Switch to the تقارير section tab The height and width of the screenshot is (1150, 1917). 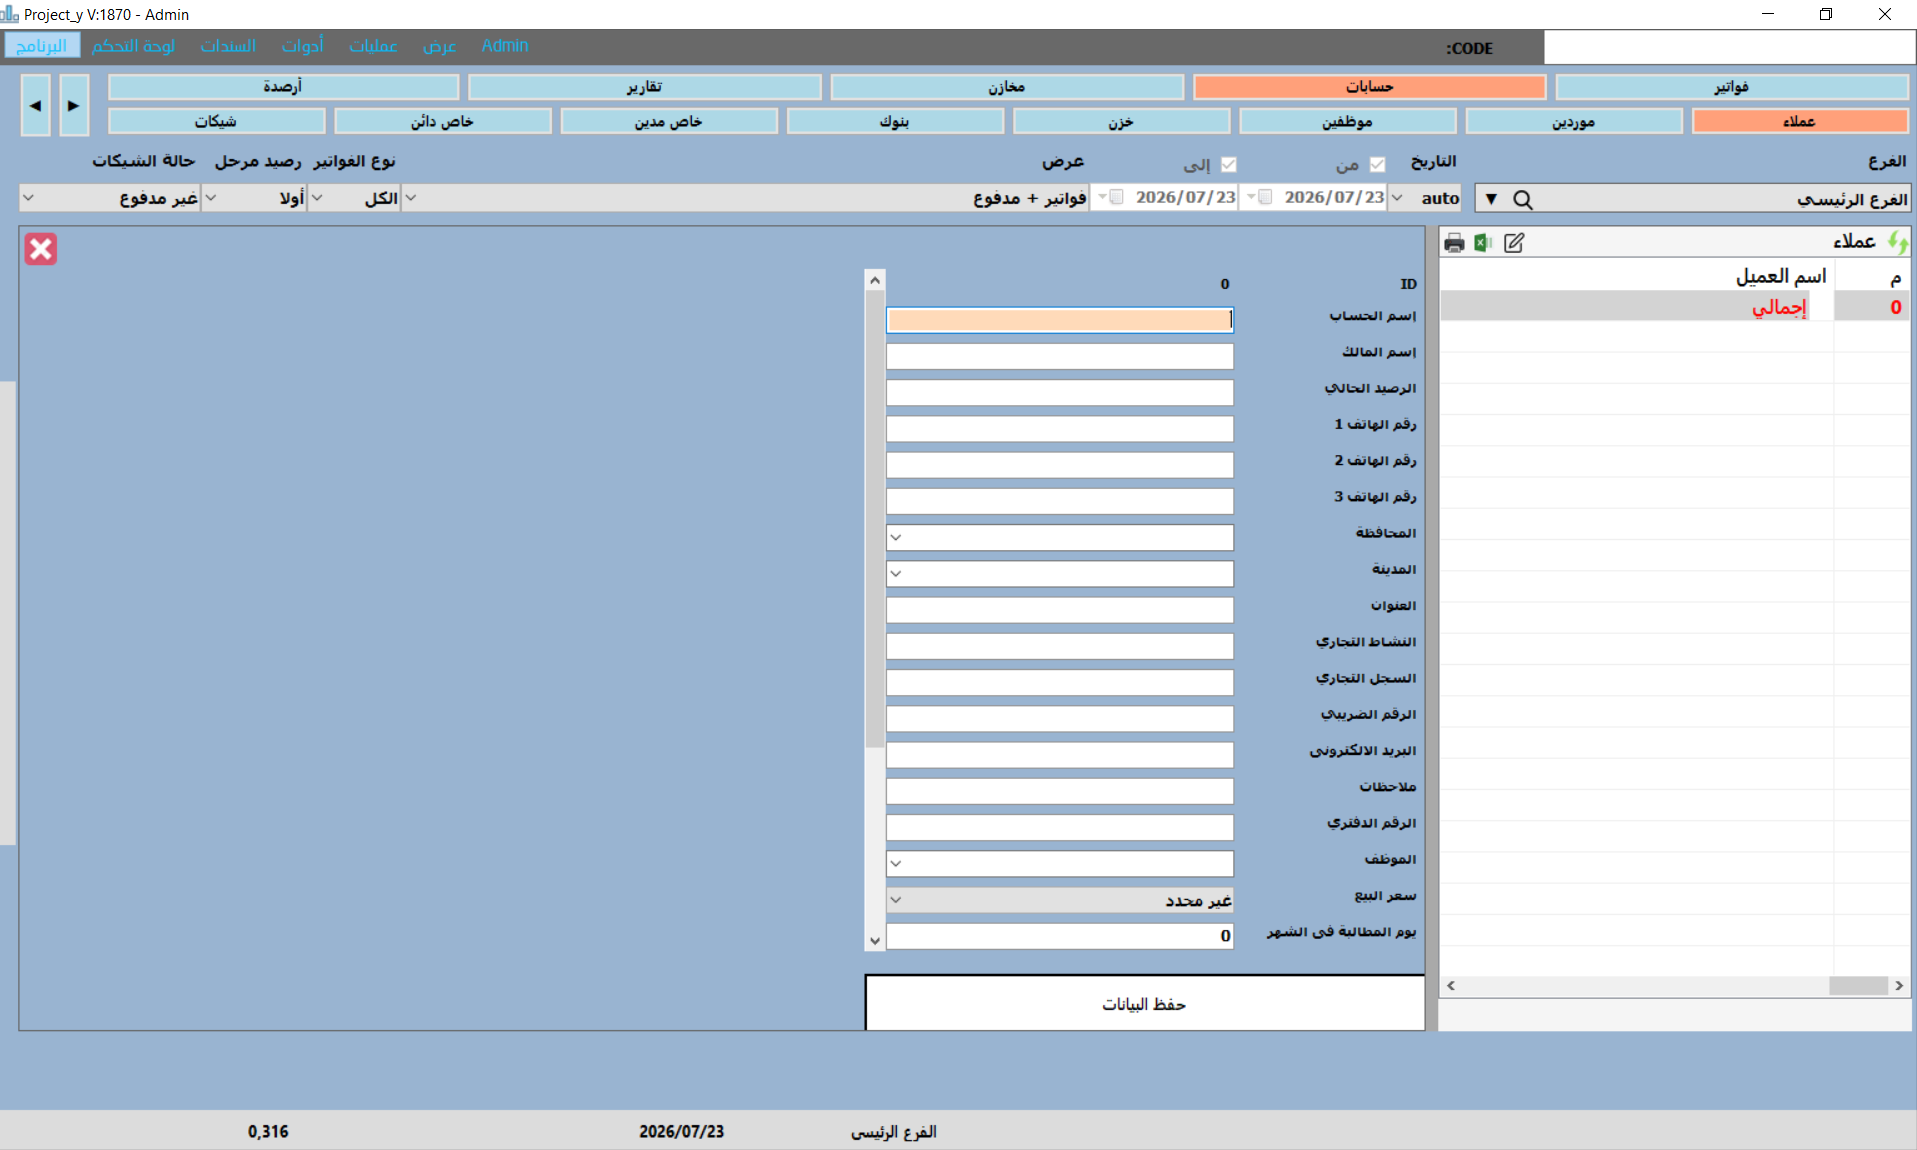click(x=645, y=87)
